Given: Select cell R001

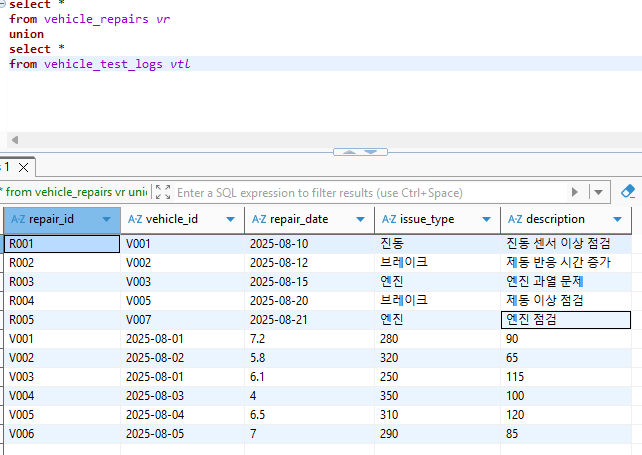Looking at the screenshot, I should (x=62, y=244).
